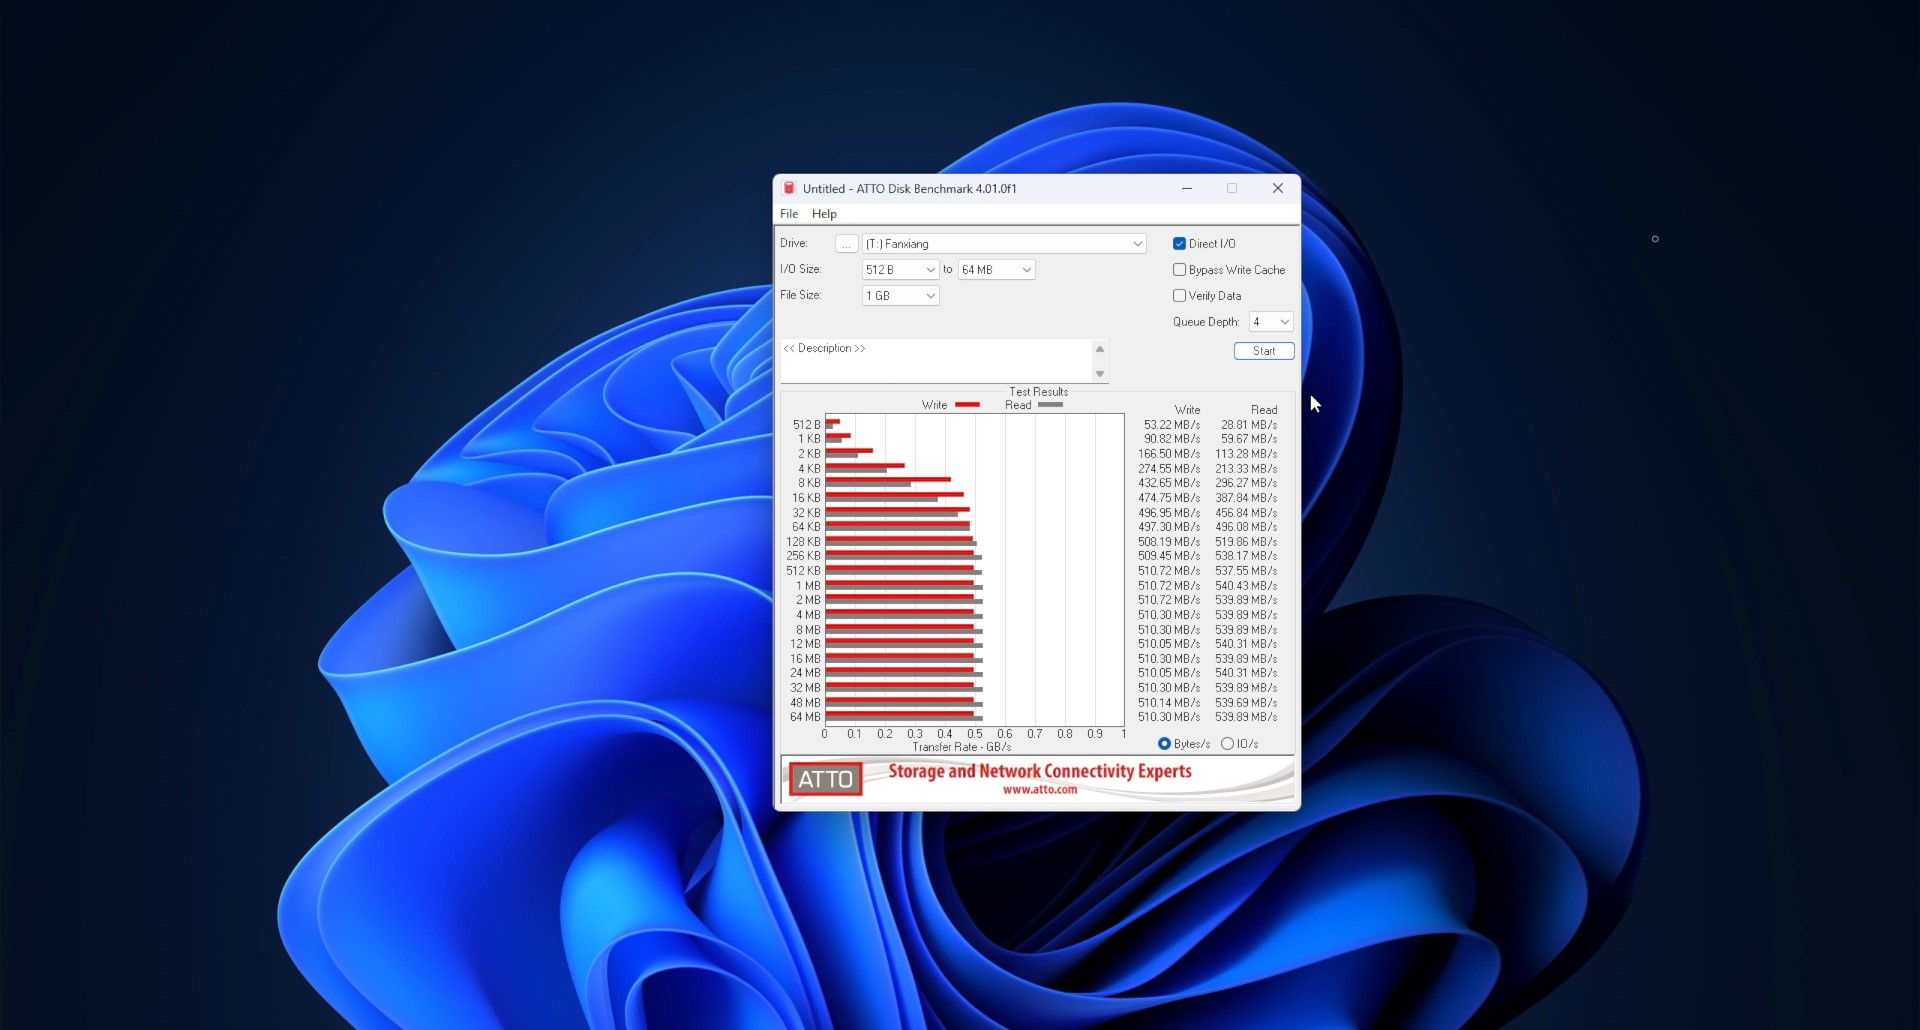Click the 510.14 MB/s write value

coord(1169,703)
